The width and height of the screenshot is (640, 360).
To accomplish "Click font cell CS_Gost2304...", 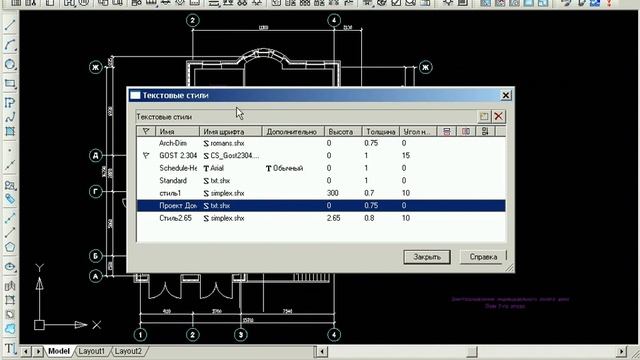I will 231,156.
